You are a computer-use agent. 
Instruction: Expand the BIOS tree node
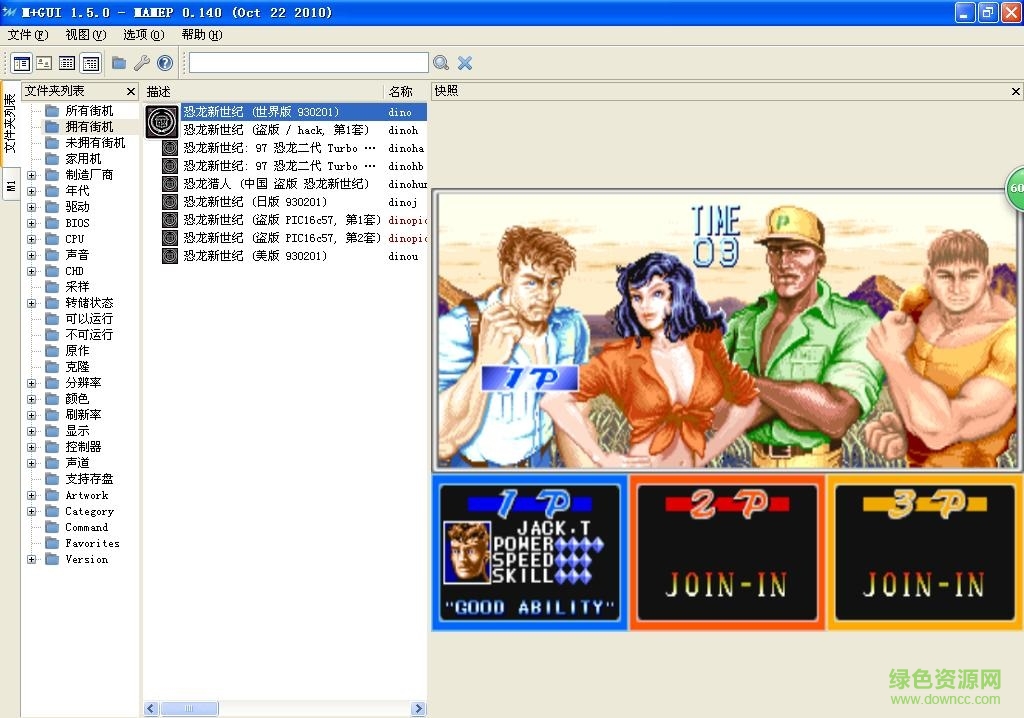[x=31, y=223]
